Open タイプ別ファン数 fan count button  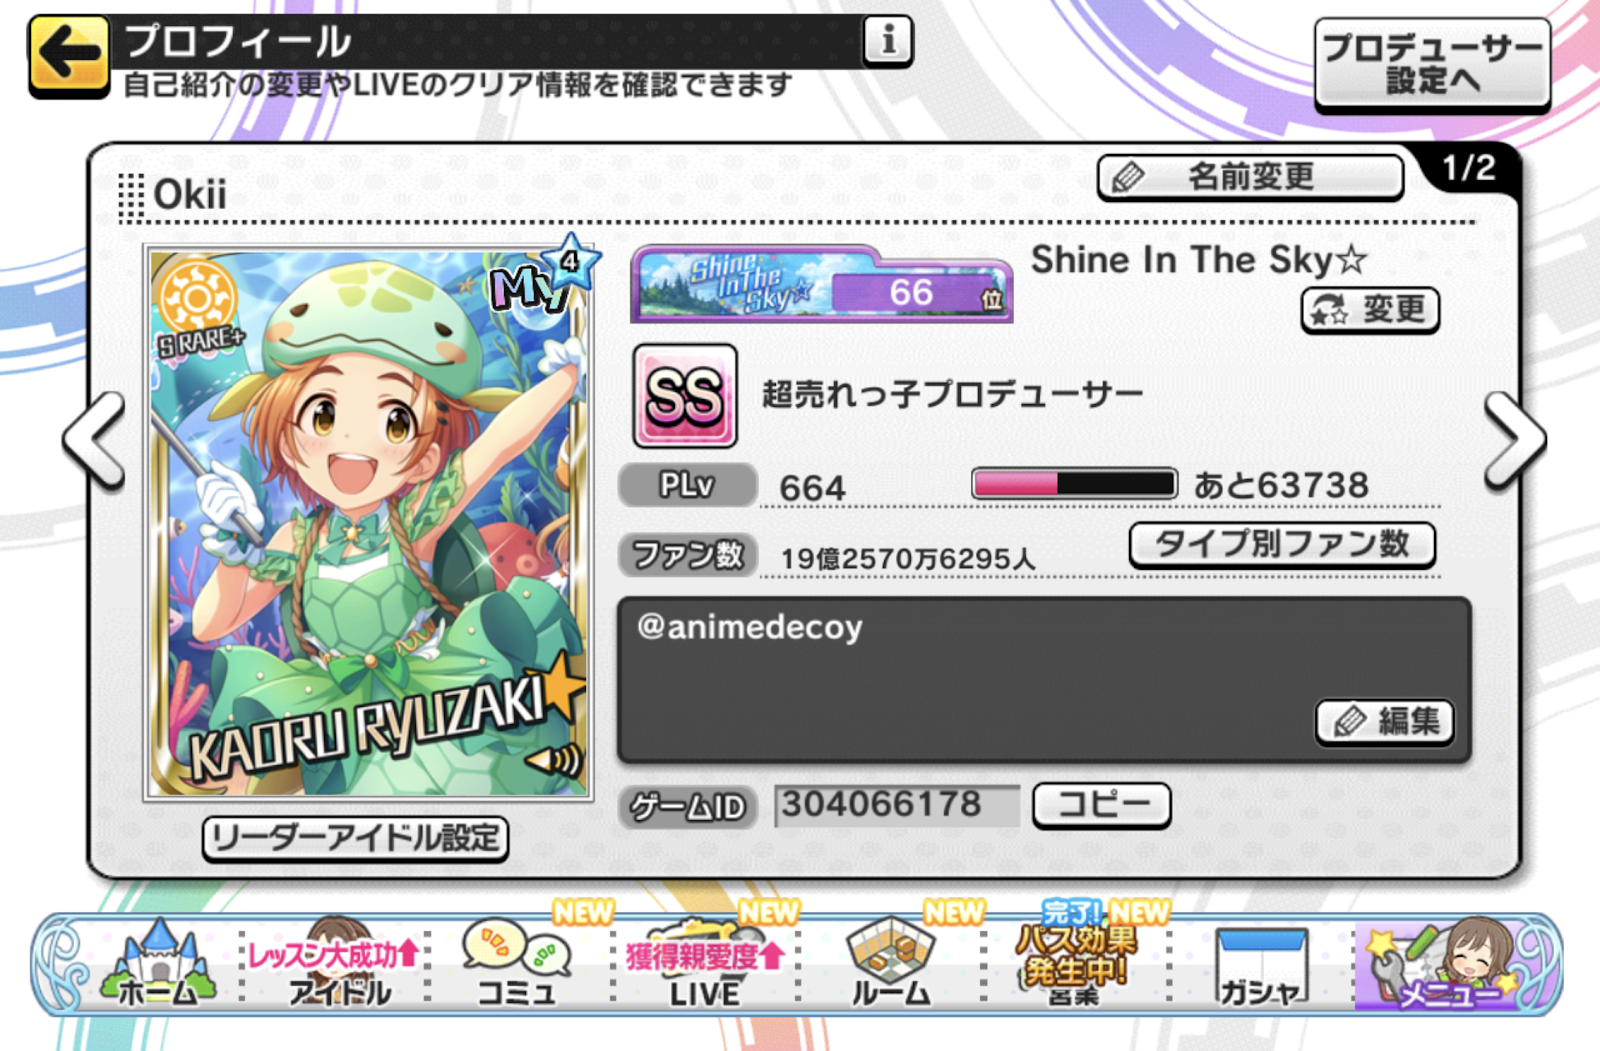pos(1282,546)
